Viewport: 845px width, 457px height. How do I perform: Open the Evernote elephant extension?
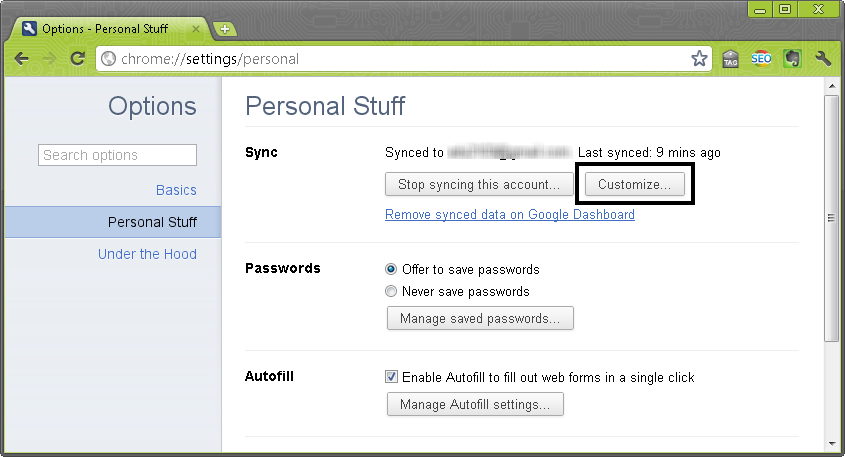point(792,58)
